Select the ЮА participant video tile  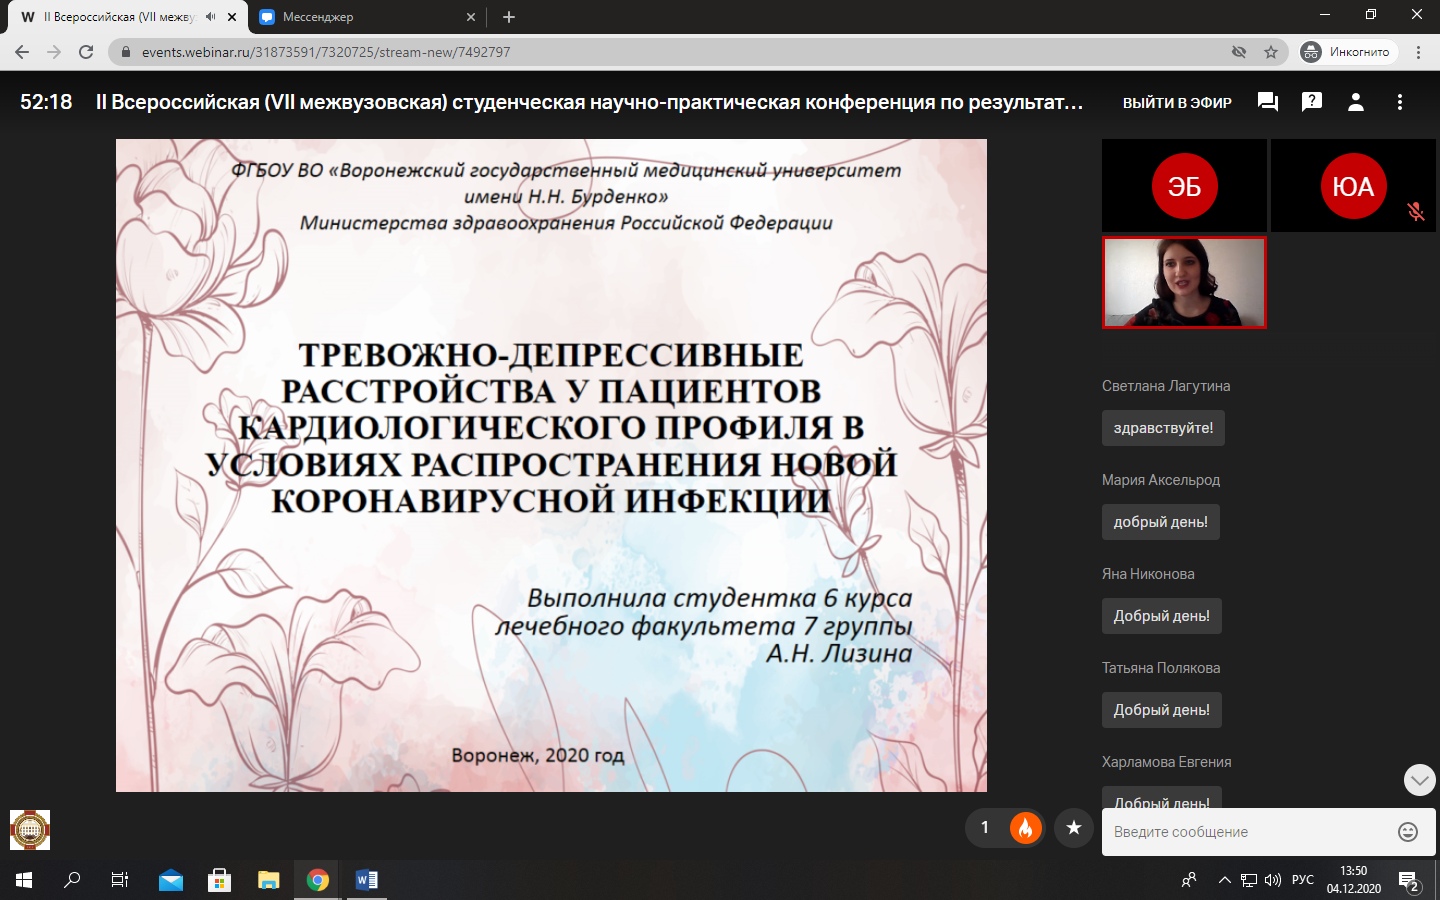point(1353,186)
